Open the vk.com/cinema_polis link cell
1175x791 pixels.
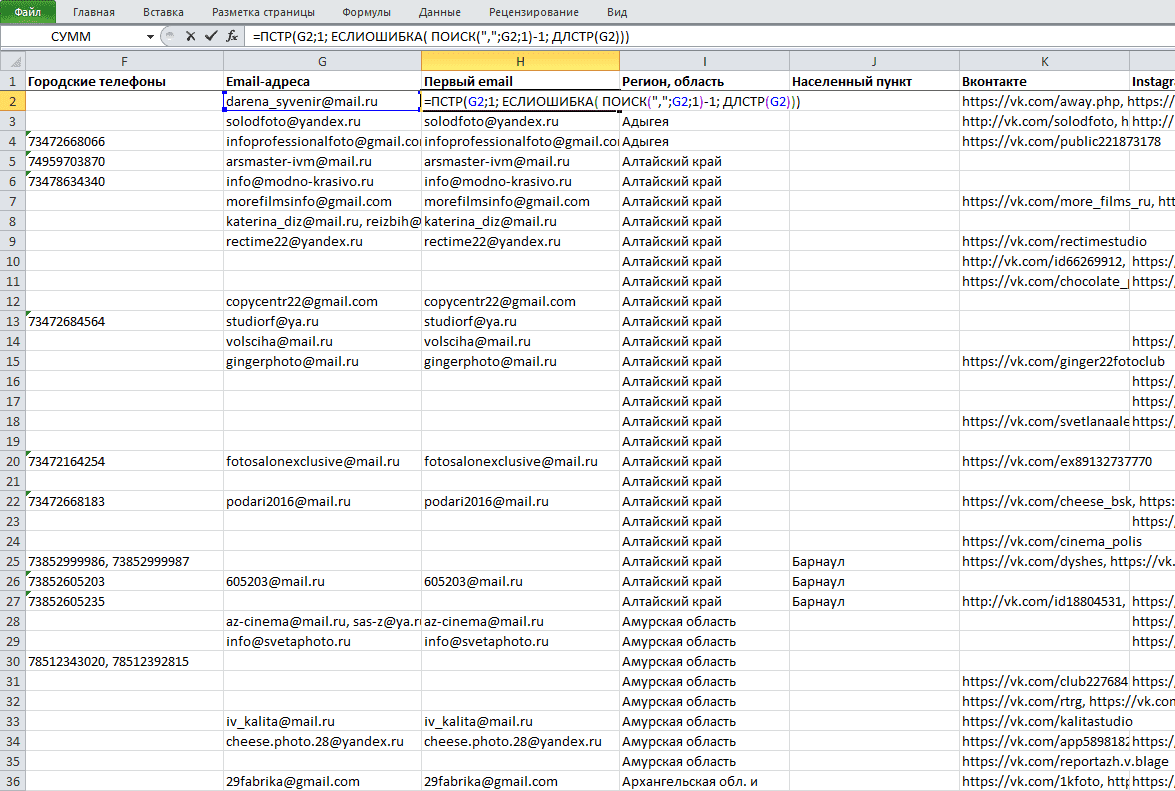pos(1044,541)
